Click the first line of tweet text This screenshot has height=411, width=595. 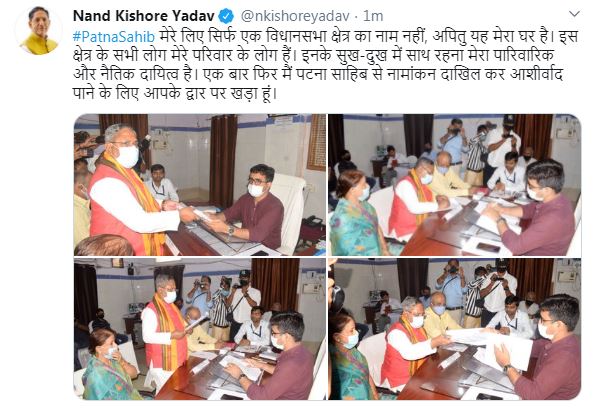tap(325, 37)
